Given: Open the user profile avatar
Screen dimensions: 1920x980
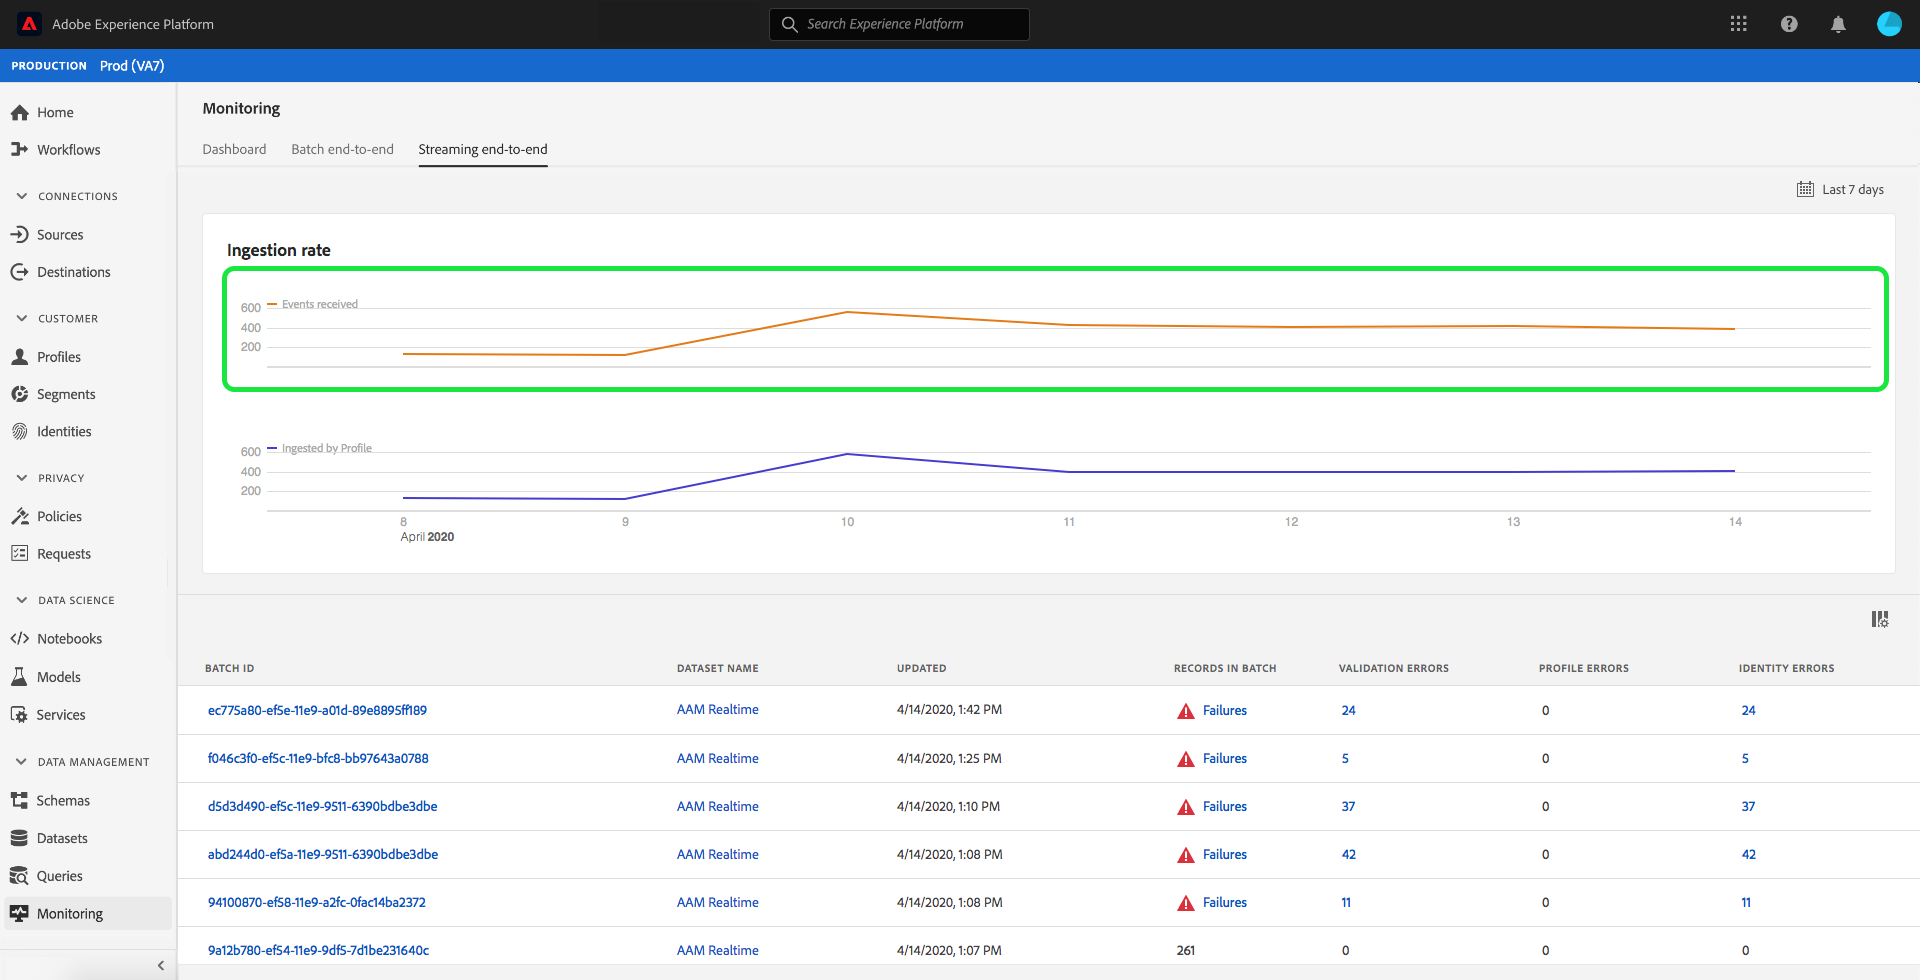Looking at the screenshot, I should pyautogui.click(x=1889, y=24).
